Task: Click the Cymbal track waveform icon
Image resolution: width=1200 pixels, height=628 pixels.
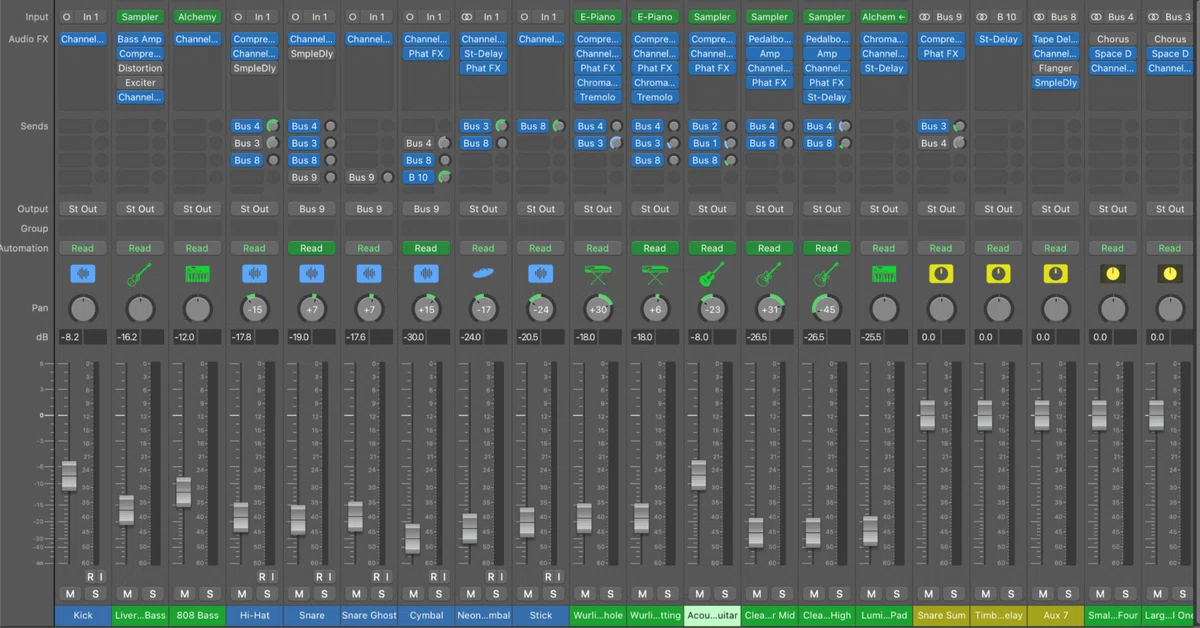Action: click(425, 274)
